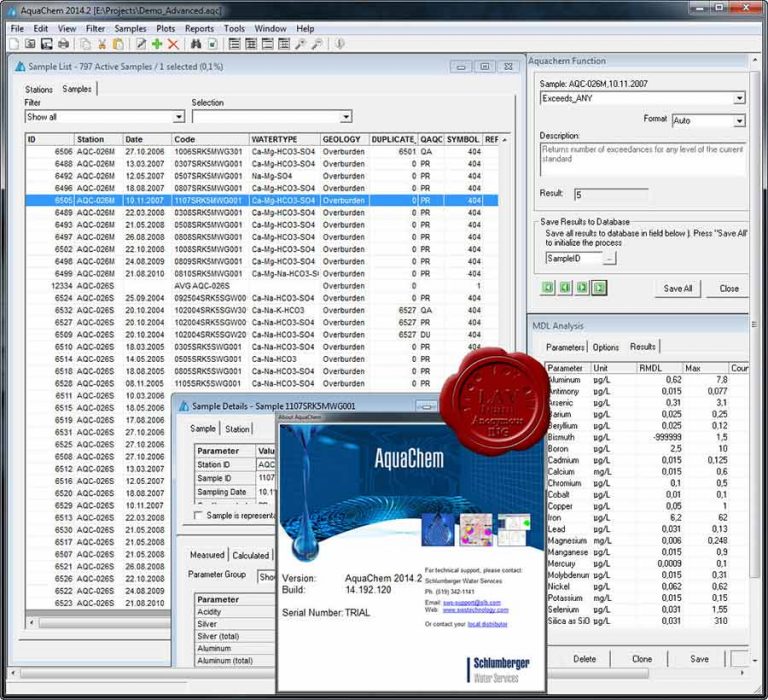The image size is (768, 700).
Task: Click the green plus Add icon
Action: [x=157, y=44]
